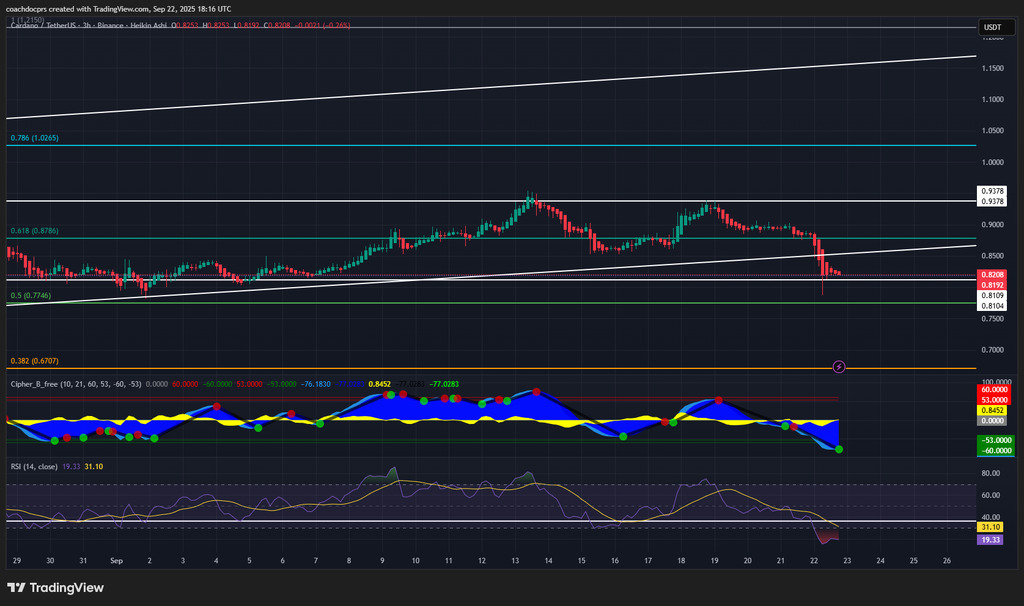Click the 0.786 (1.0265) Fibonacci level label

click(34, 138)
